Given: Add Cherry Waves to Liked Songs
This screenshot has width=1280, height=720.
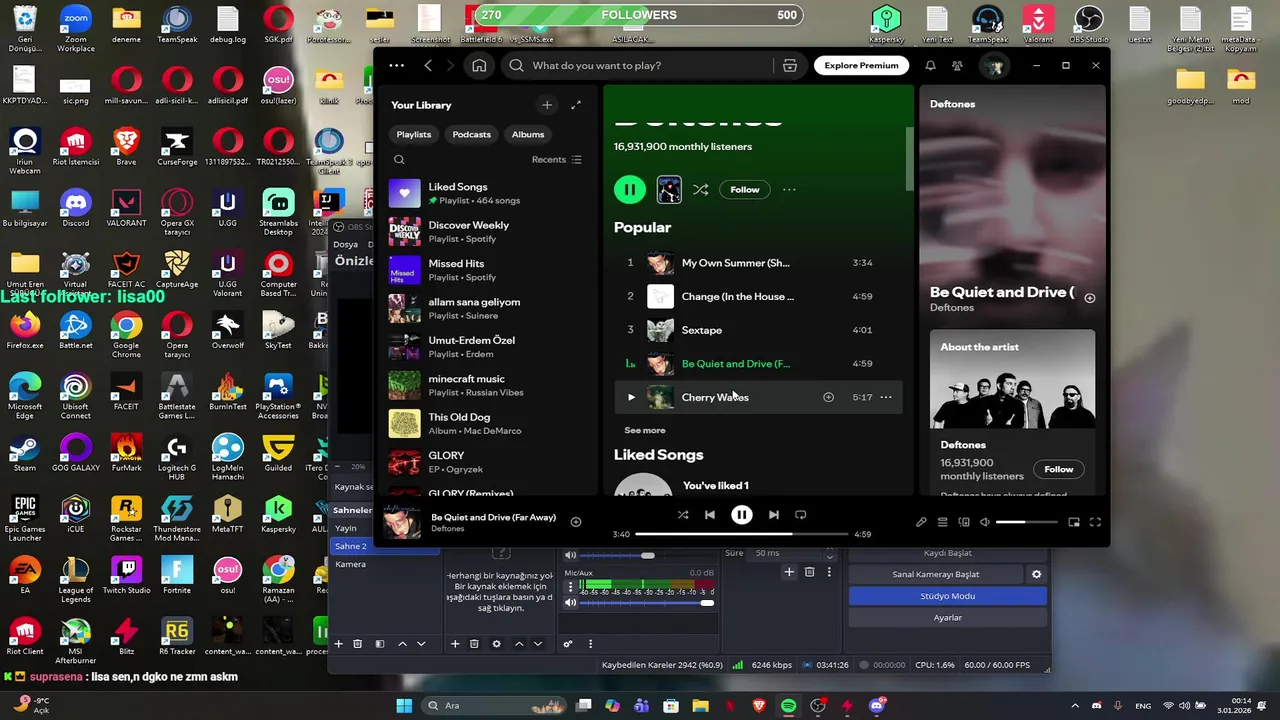Looking at the screenshot, I should (828, 397).
